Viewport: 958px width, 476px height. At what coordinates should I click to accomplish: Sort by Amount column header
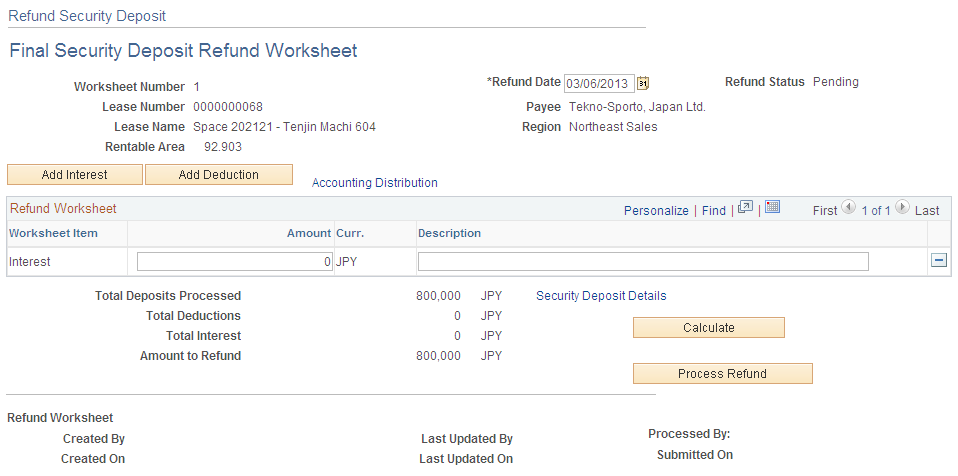(x=309, y=233)
